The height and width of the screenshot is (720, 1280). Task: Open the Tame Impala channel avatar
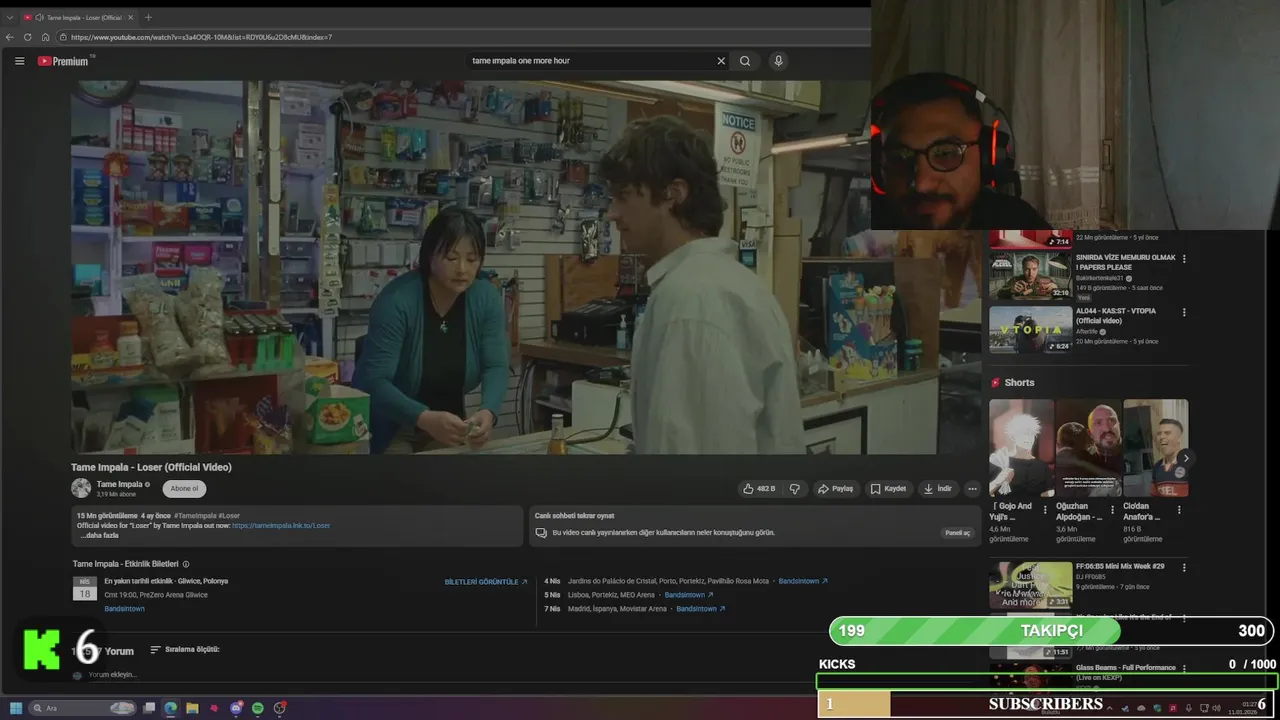tap(81, 488)
